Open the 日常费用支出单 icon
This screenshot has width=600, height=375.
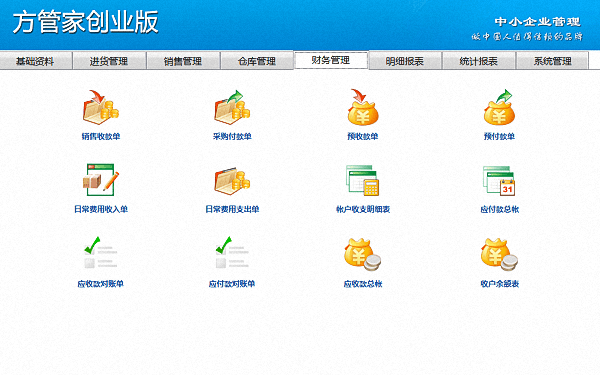232,181
